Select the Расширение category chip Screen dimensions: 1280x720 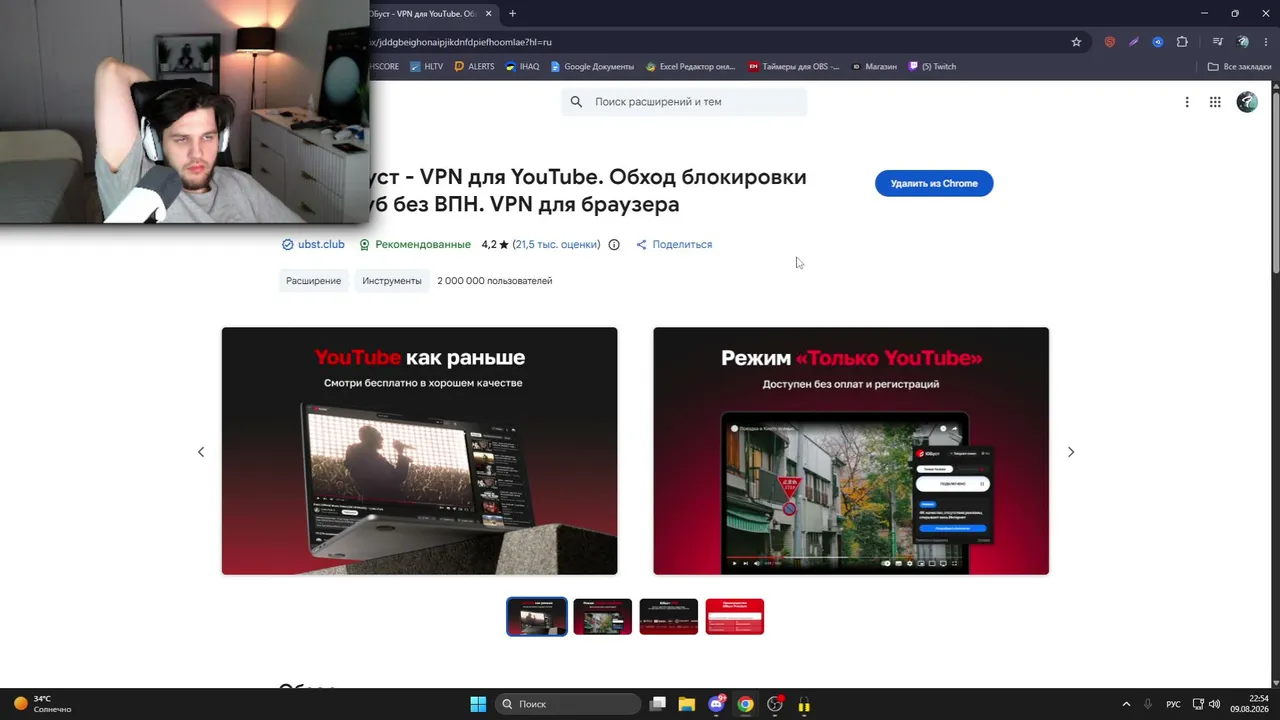(313, 281)
